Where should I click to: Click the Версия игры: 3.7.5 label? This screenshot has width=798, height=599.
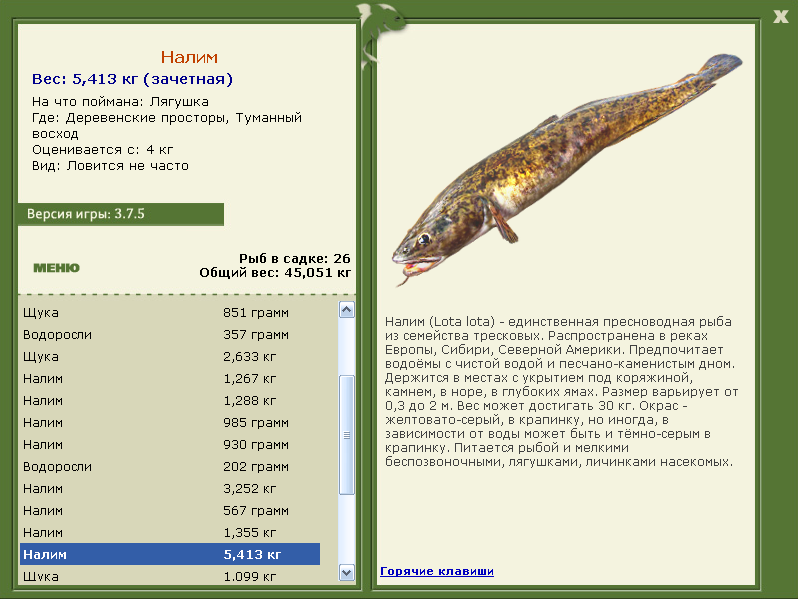click(121, 214)
